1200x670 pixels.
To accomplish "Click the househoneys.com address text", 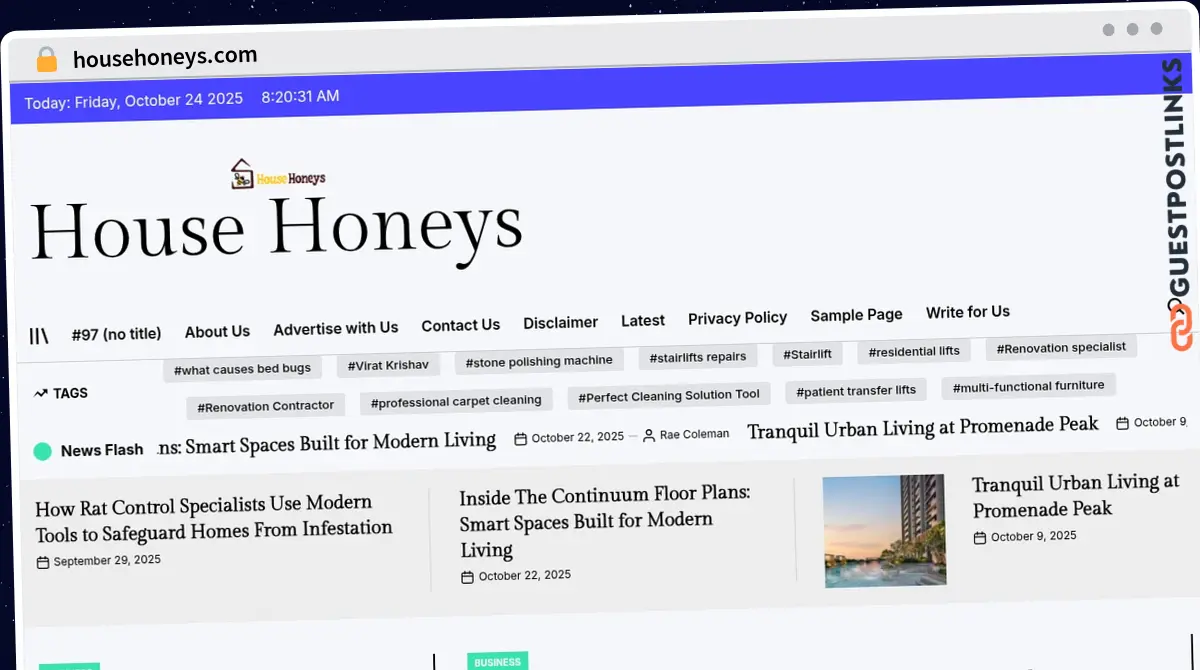I will click(x=165, y=58).
